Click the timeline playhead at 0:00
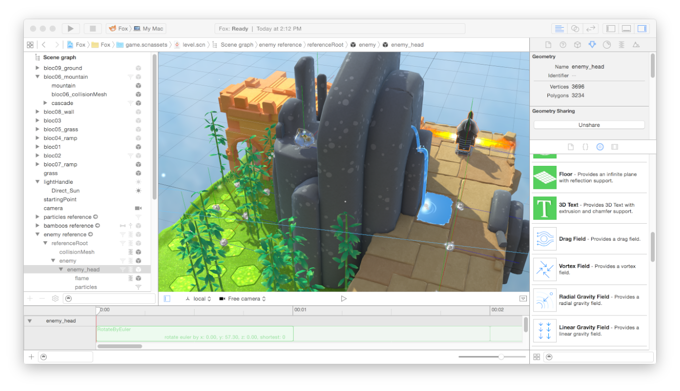The image size is (680, 391). pyautogui.click(x=97, y=310)
